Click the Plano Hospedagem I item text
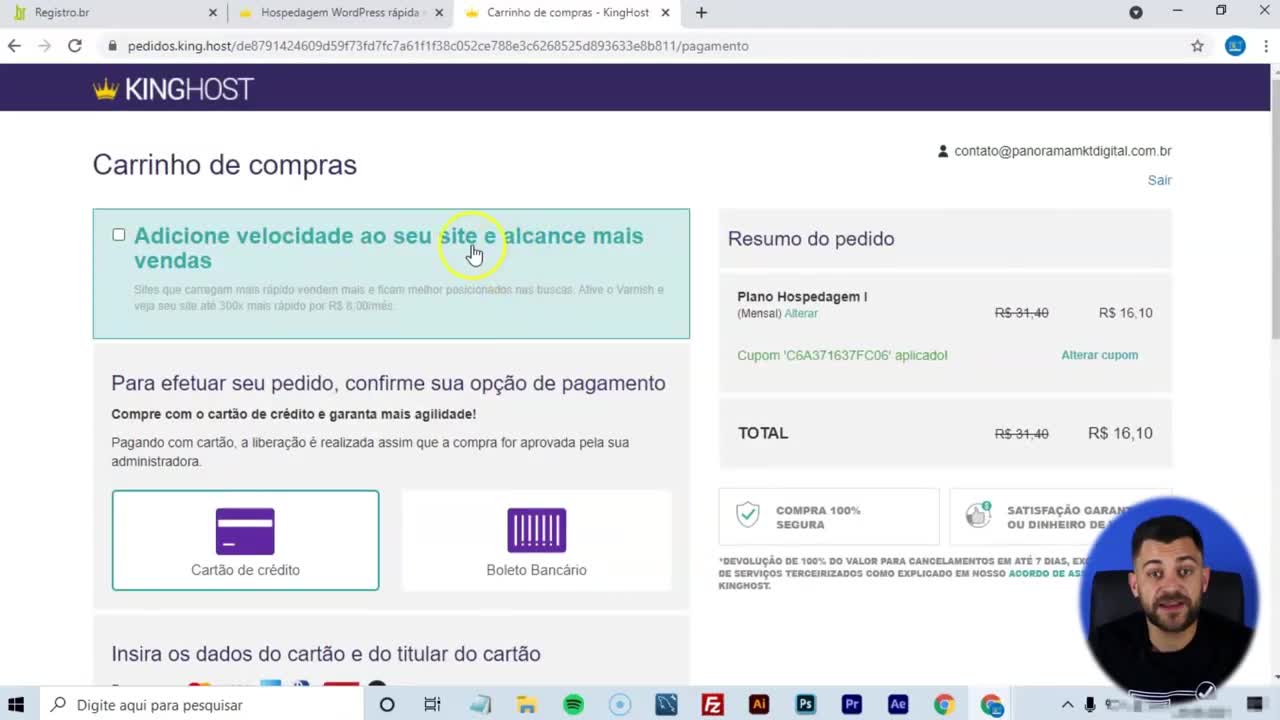 coord(802,297)
